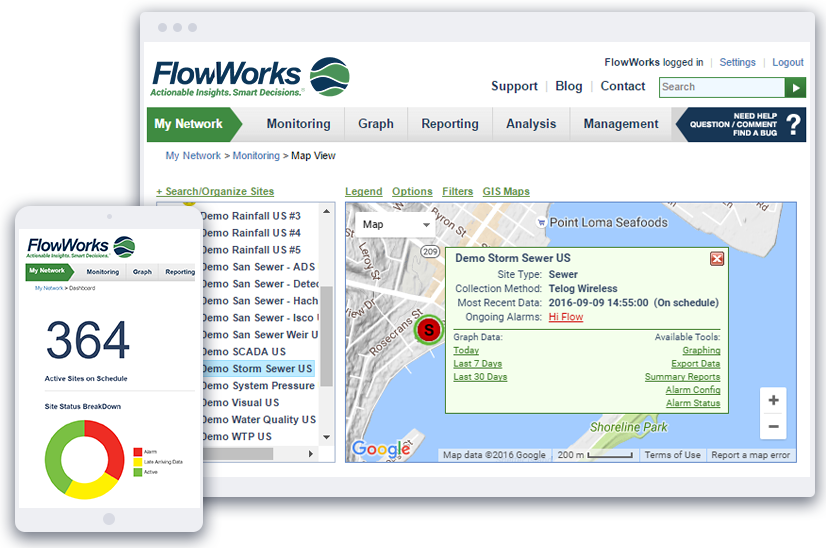Click the FlowWorks logo in header

point(250,77)
